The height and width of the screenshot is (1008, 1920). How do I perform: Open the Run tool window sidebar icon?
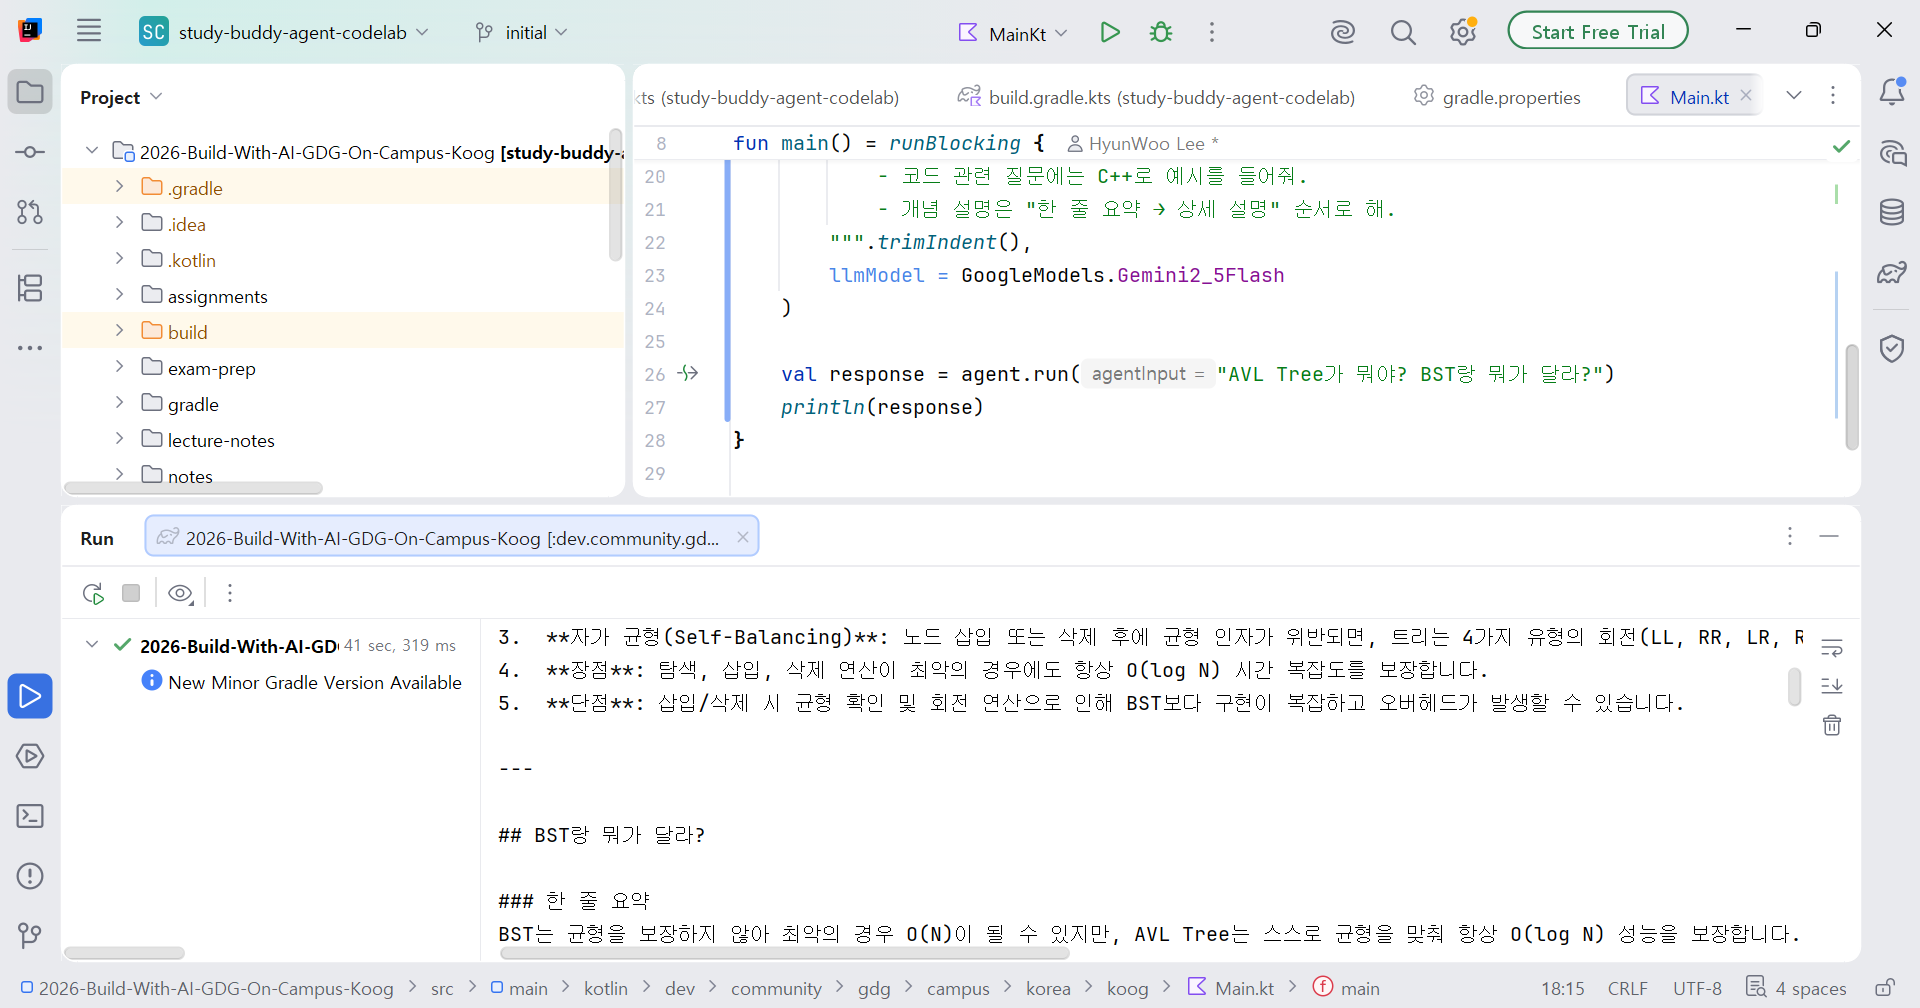tap(30, 696)
